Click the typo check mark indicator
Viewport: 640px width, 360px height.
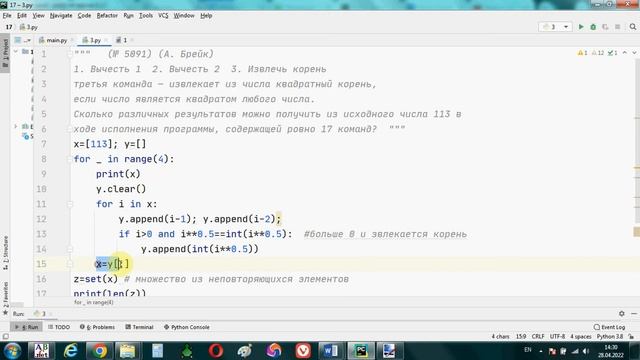(613, 53)
